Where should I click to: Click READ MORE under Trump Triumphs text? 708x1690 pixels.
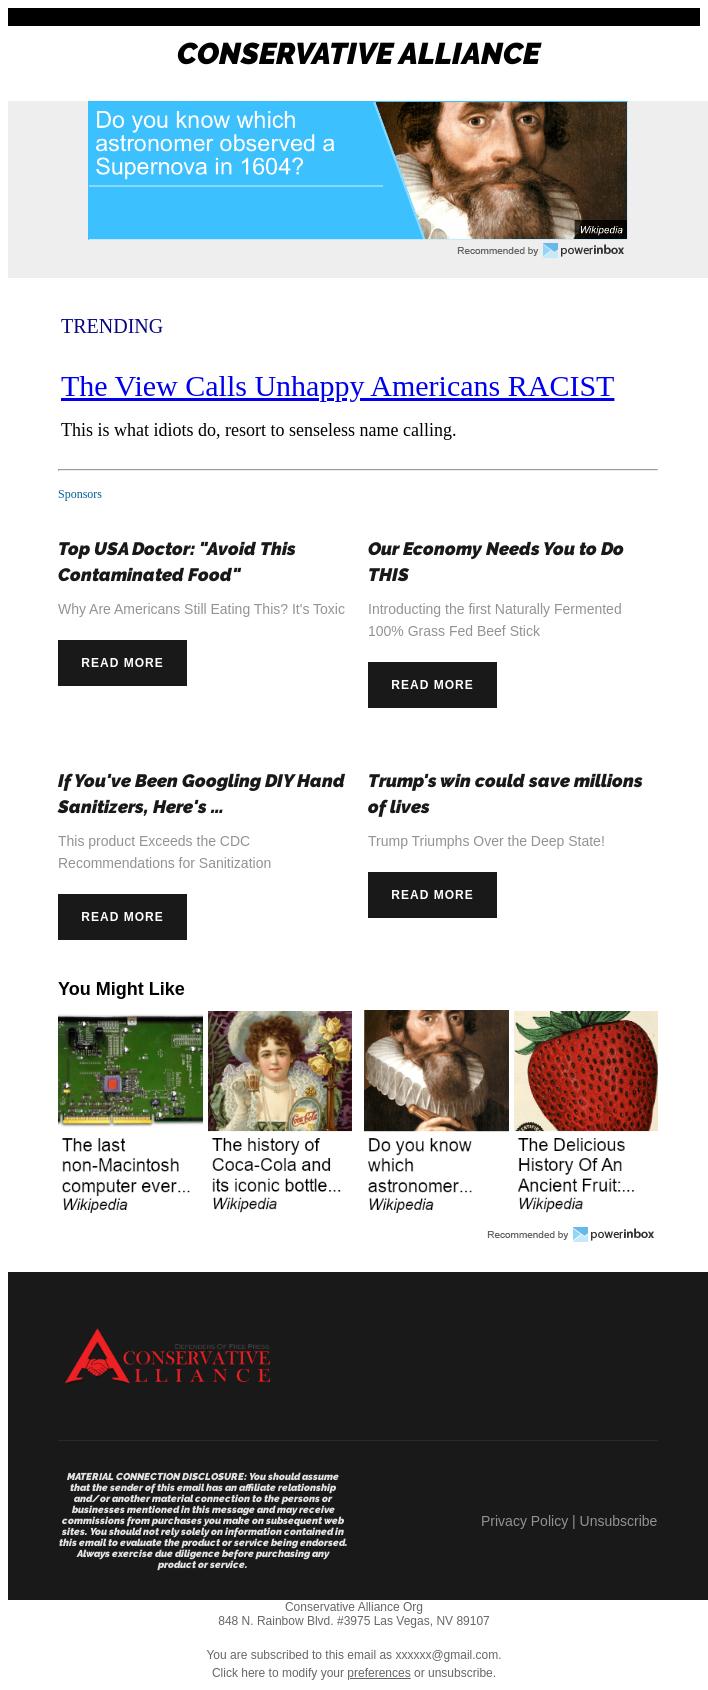[x=432, y=895]
